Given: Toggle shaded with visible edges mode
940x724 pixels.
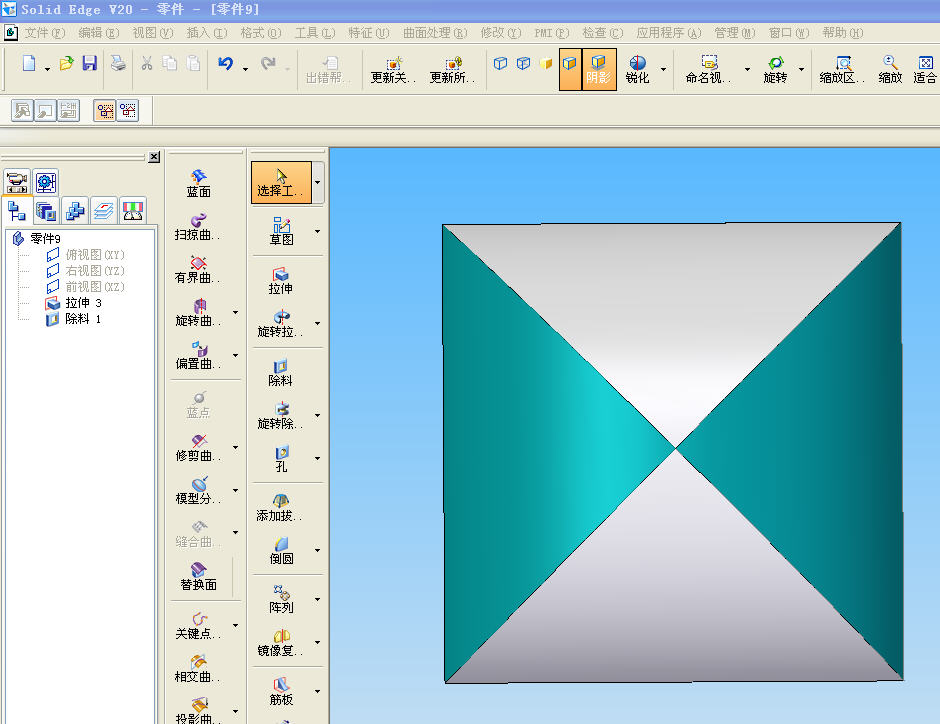Looking at the screenshot, I should (570, 70).
